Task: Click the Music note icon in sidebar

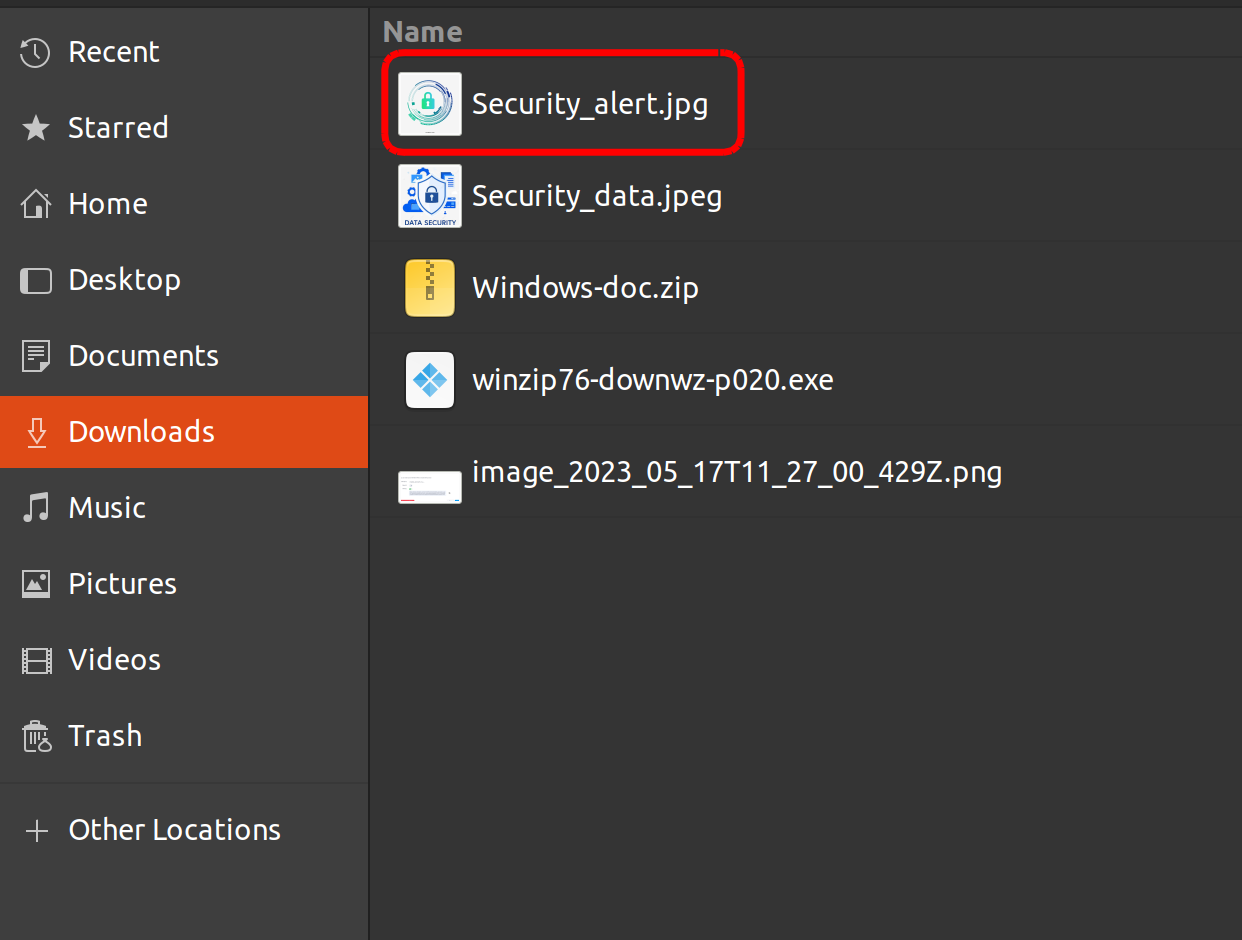Action: (x=36, y=508)
